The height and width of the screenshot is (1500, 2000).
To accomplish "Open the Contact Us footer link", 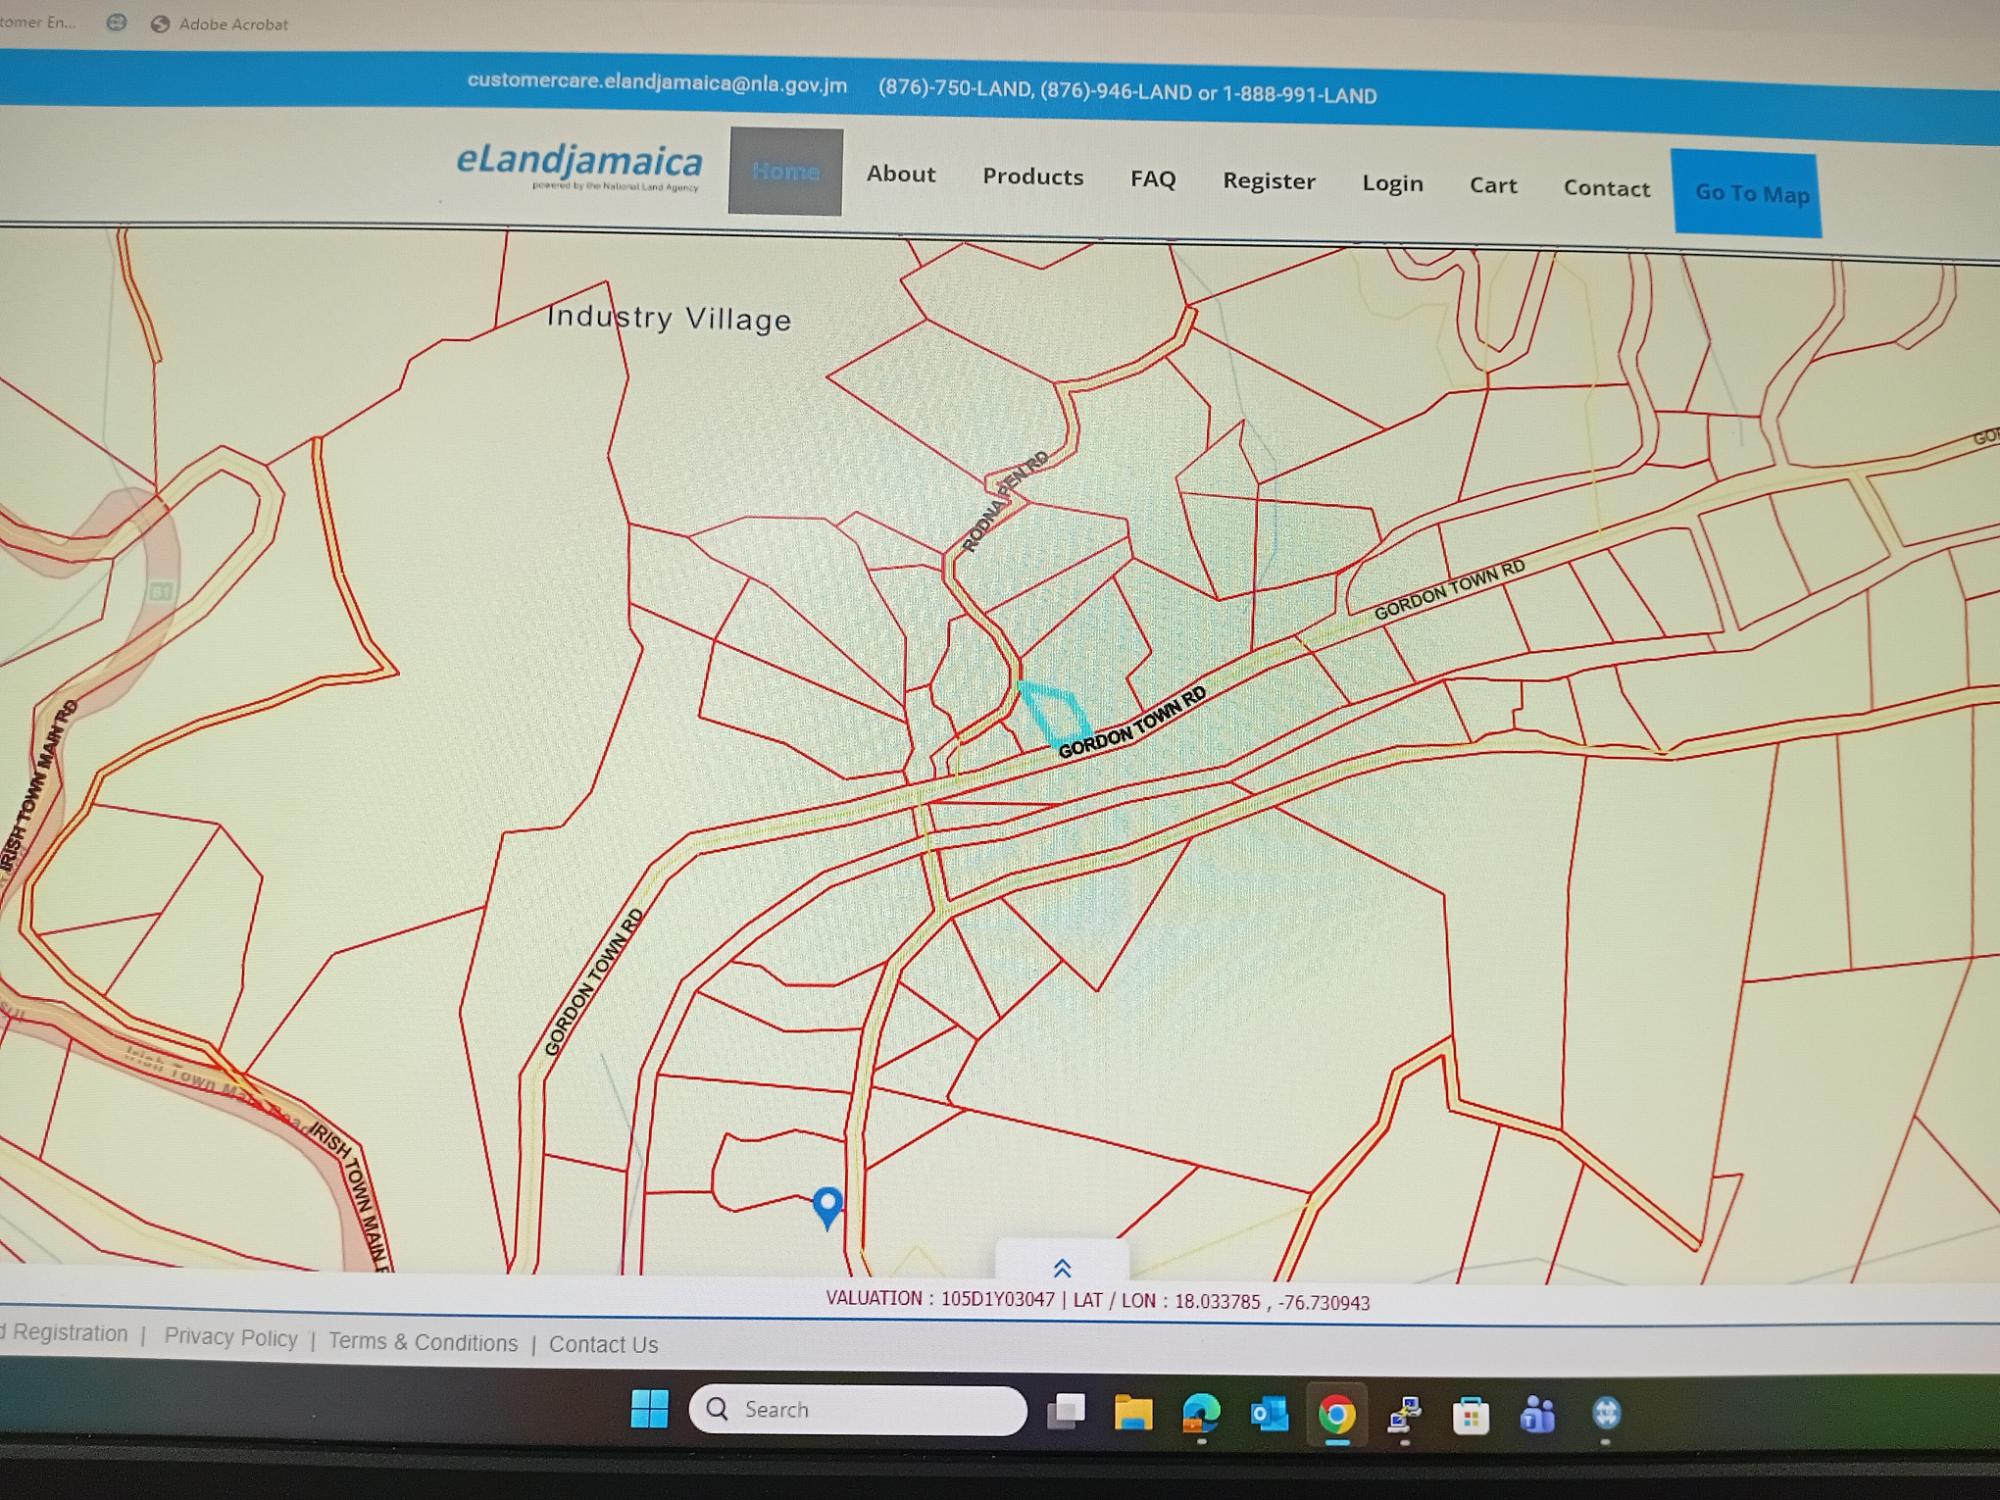I will pos(603,1345).
